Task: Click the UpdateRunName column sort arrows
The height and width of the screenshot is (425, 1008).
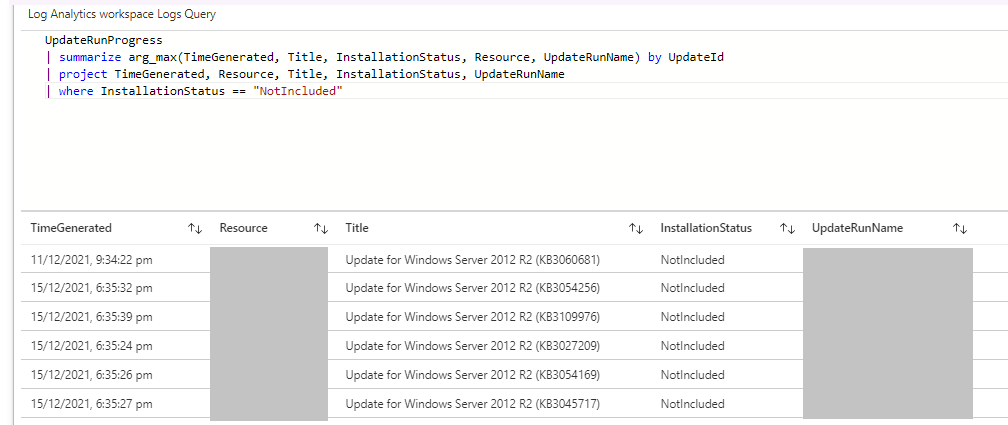Action: (x=960, y=228)
